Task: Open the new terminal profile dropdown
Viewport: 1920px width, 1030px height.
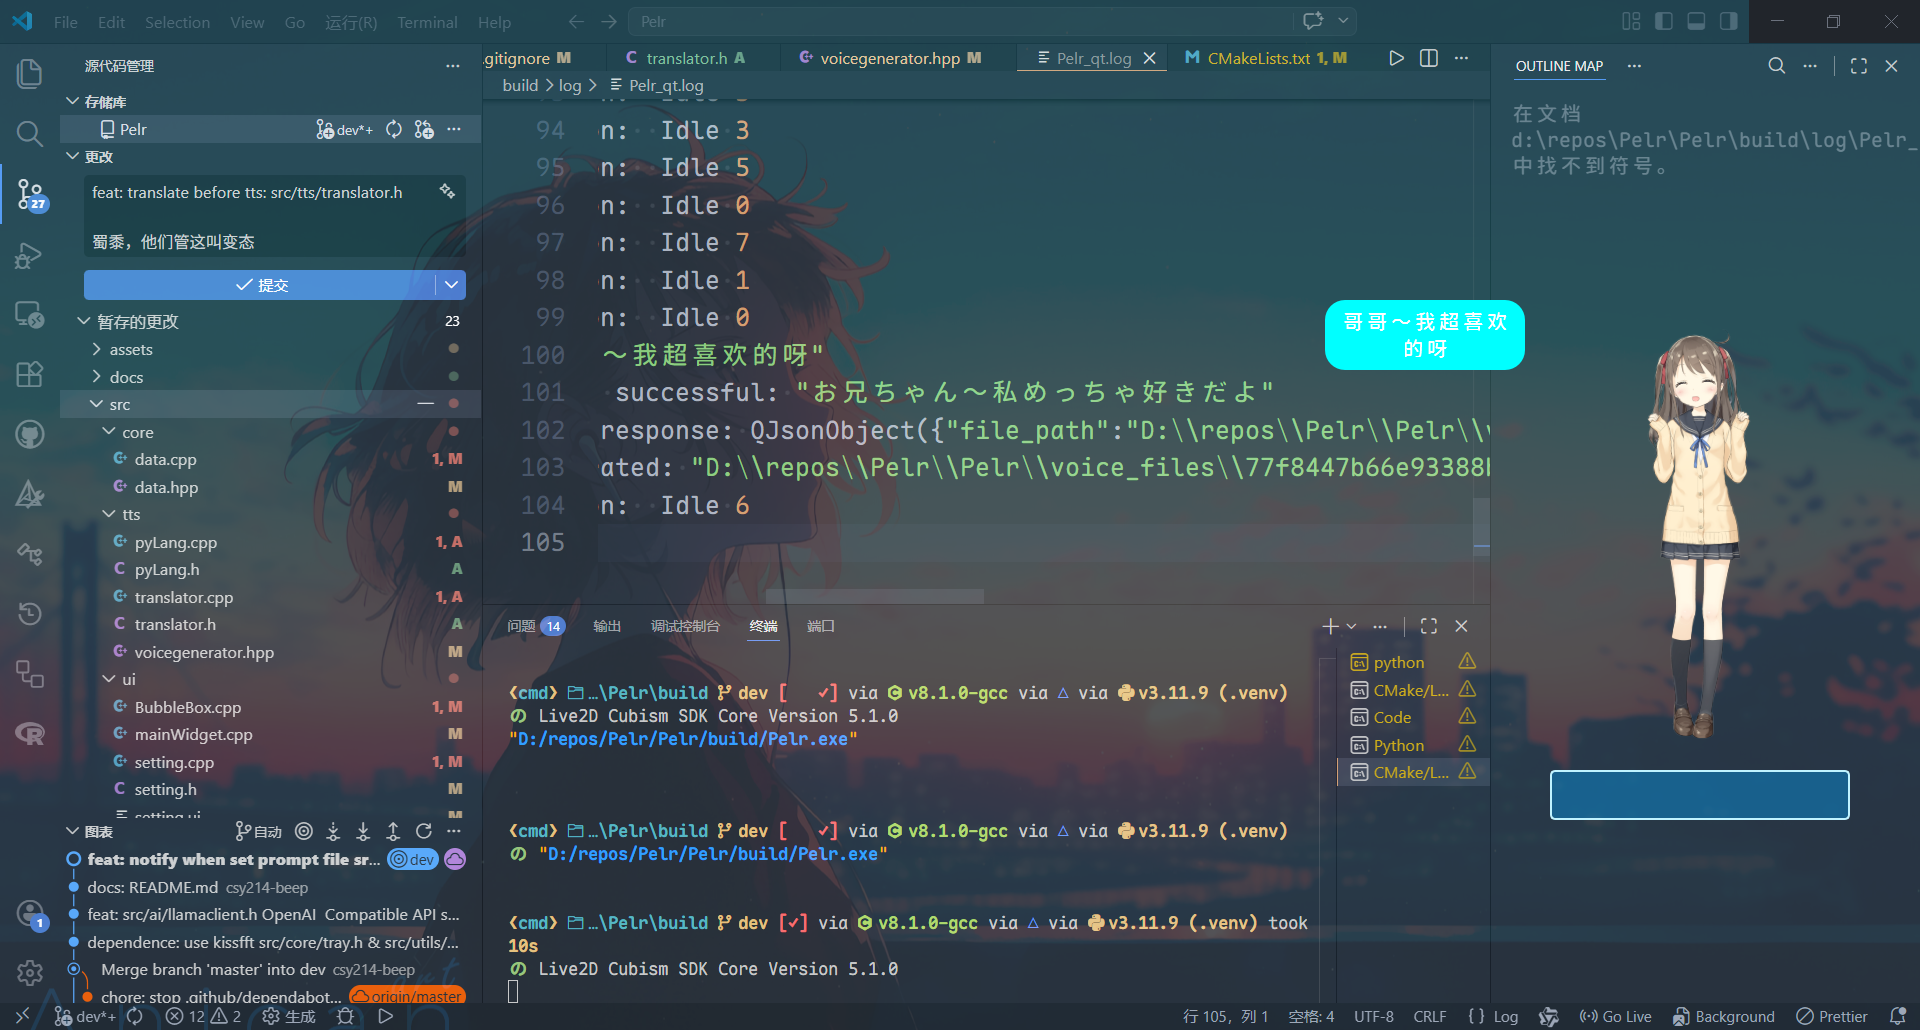Action: click(x=1352, y=626)
